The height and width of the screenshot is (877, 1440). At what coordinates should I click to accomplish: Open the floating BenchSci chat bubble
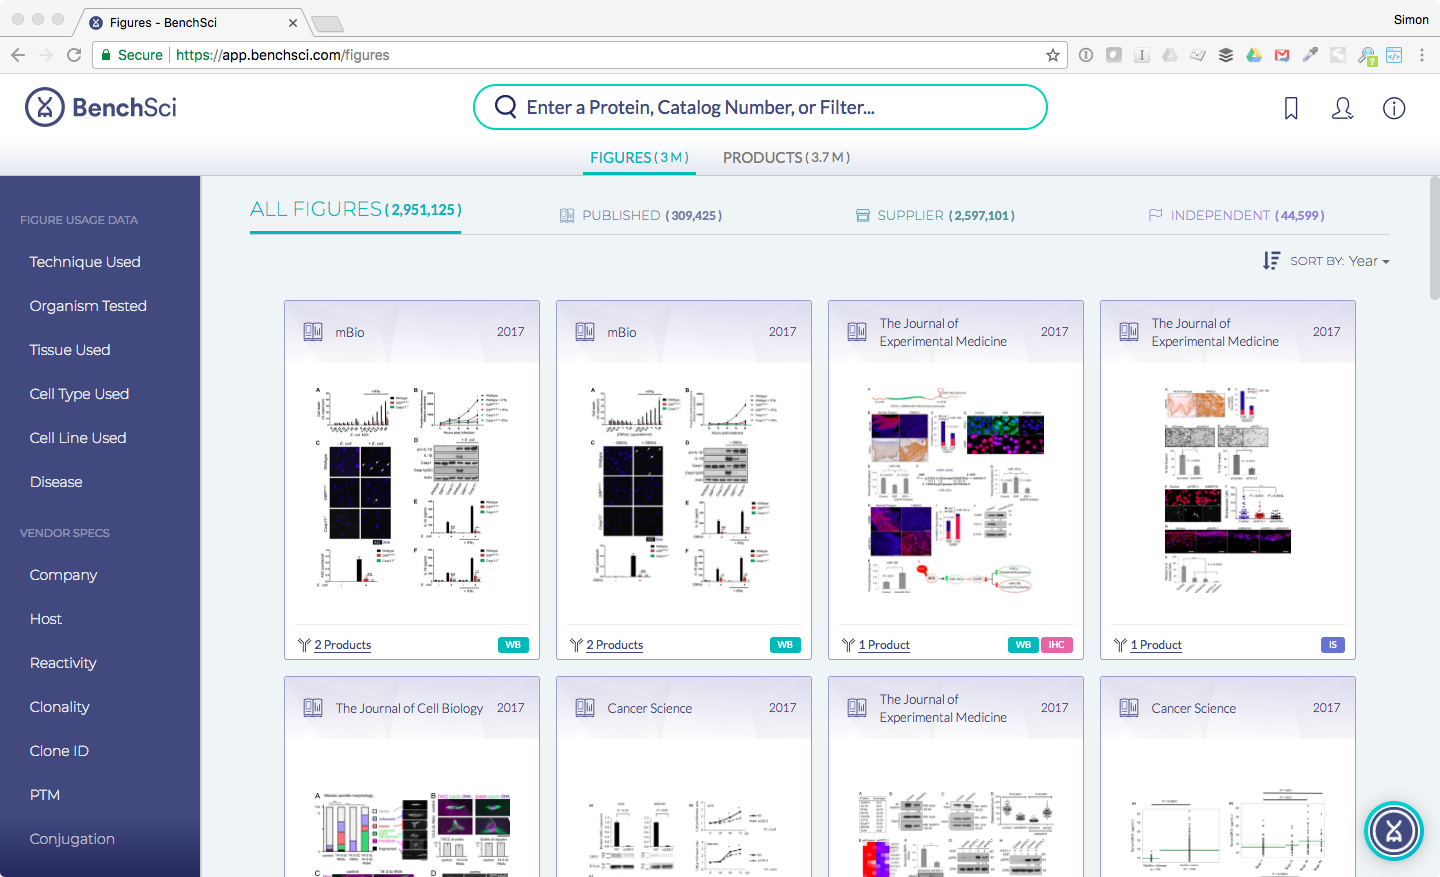pyautogui.click(x=1394, y=831)
